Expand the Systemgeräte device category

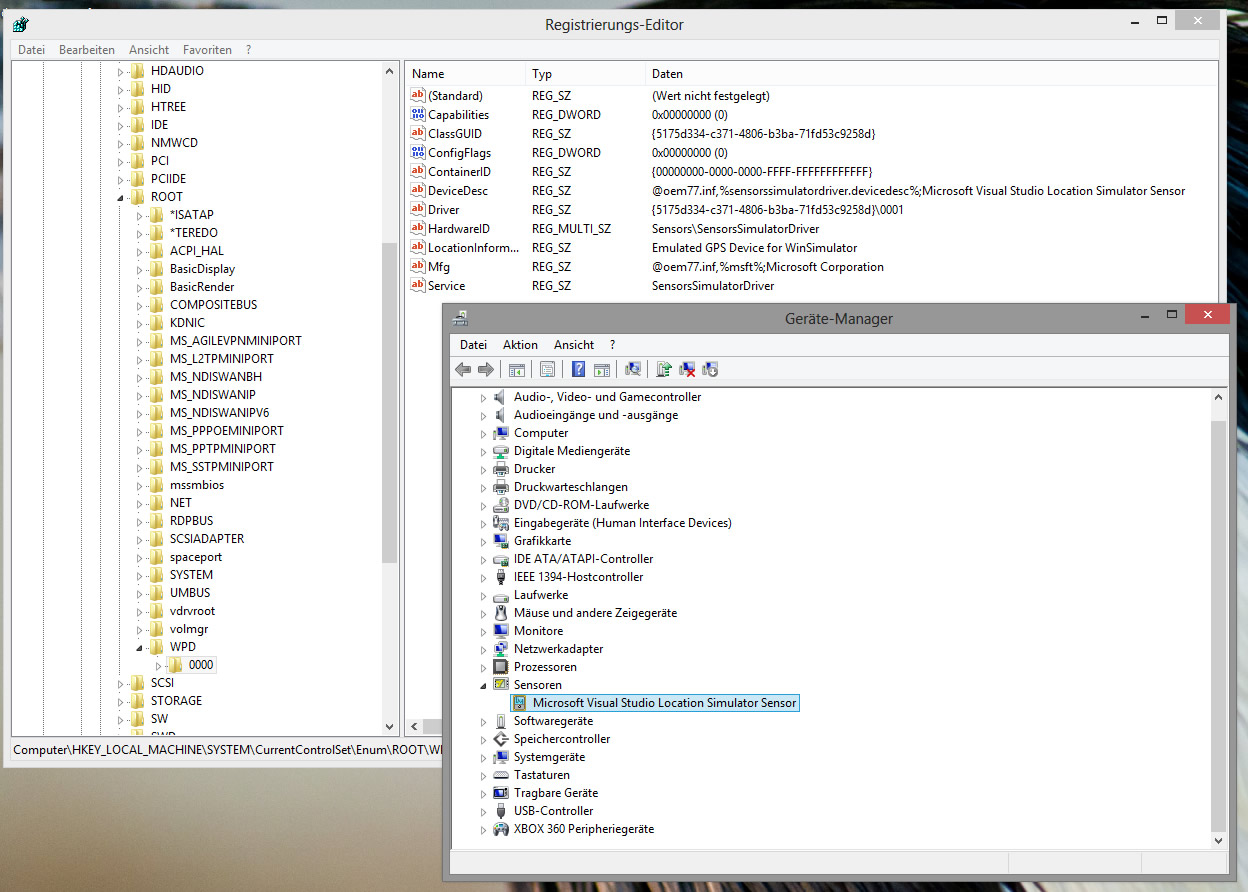pos(483,757)
